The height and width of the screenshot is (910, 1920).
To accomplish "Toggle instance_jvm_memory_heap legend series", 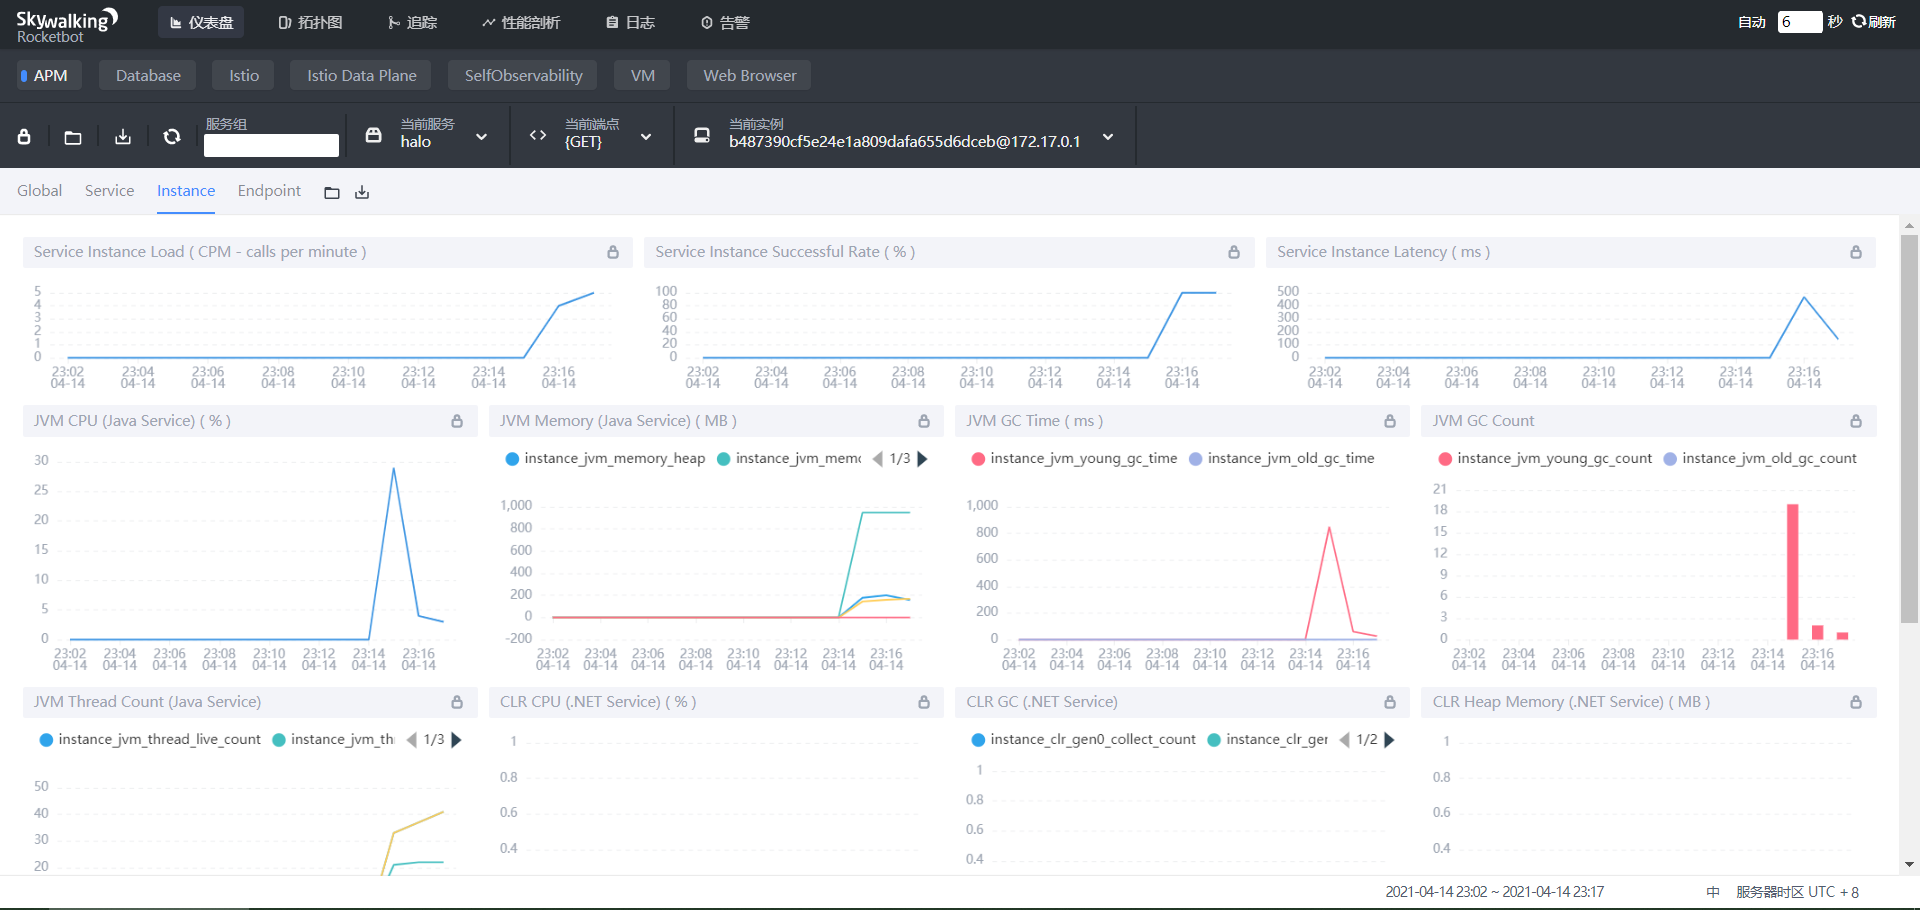I will (x=605, y=458).
